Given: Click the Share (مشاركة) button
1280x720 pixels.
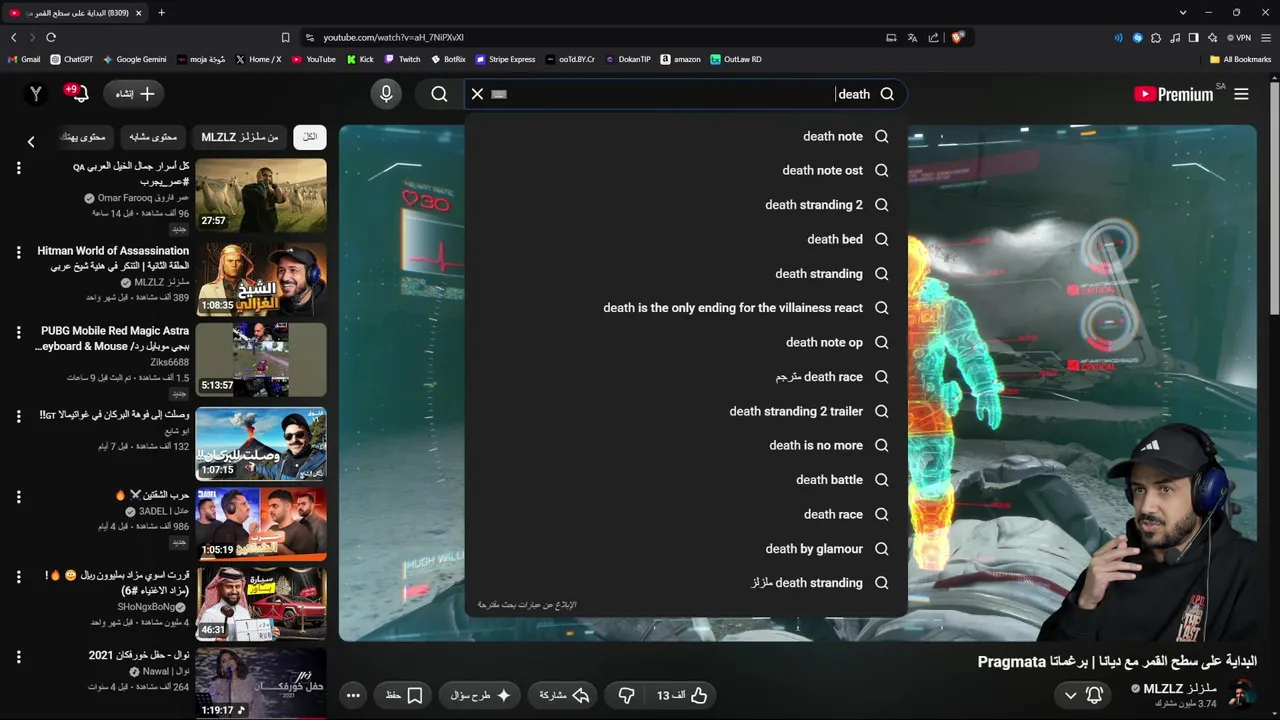Looking at the screenshot, I should click(564, 695).
